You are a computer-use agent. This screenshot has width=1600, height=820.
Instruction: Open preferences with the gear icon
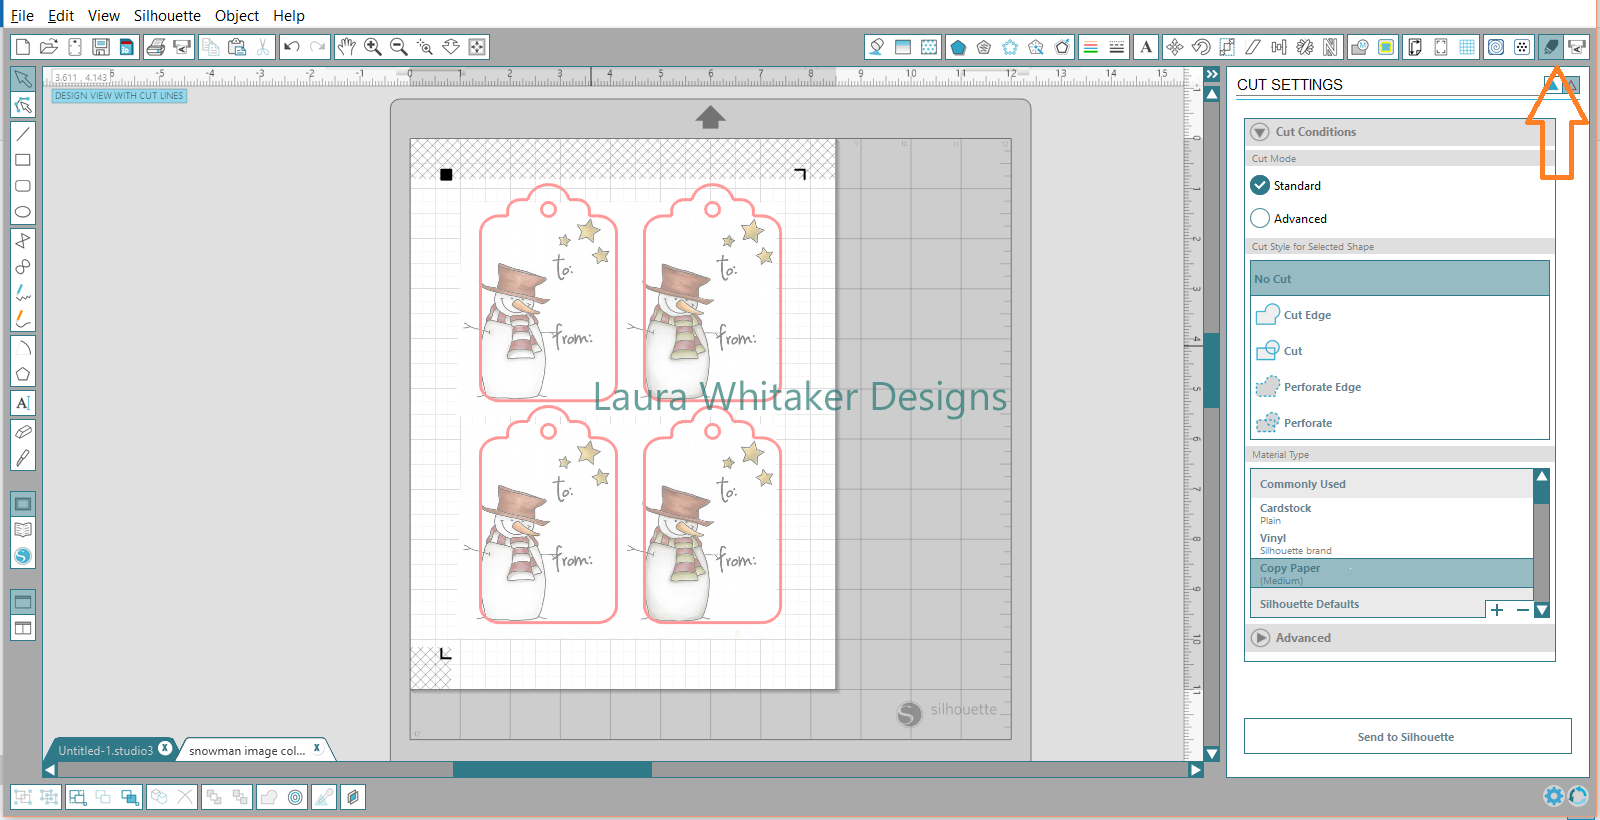[1553, 796]
